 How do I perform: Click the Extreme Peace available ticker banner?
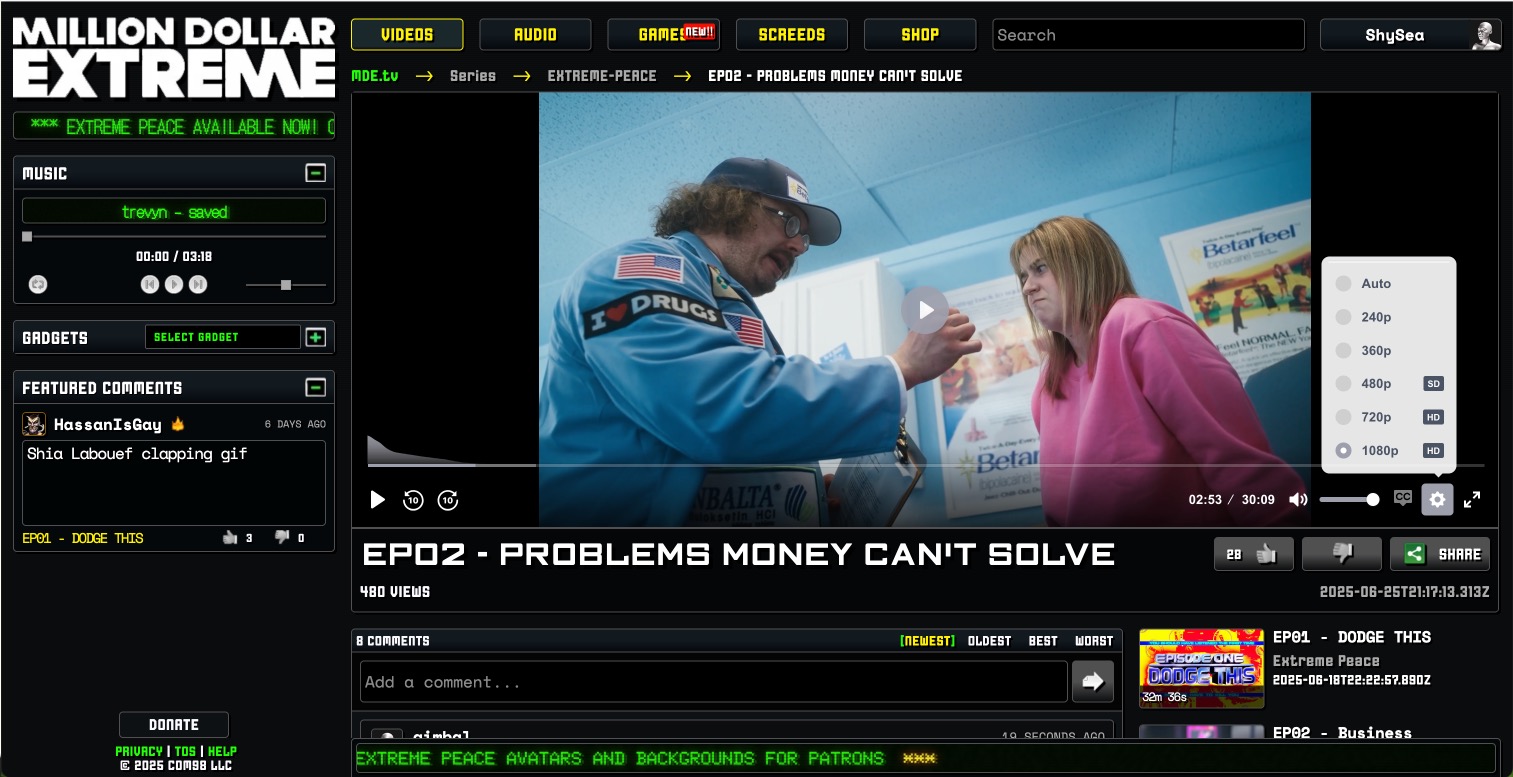click(174, 127)
